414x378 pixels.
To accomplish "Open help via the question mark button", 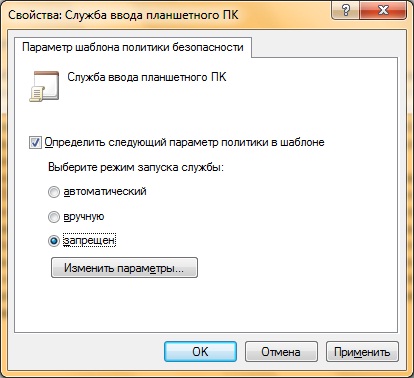I will [x=345, y=10].
